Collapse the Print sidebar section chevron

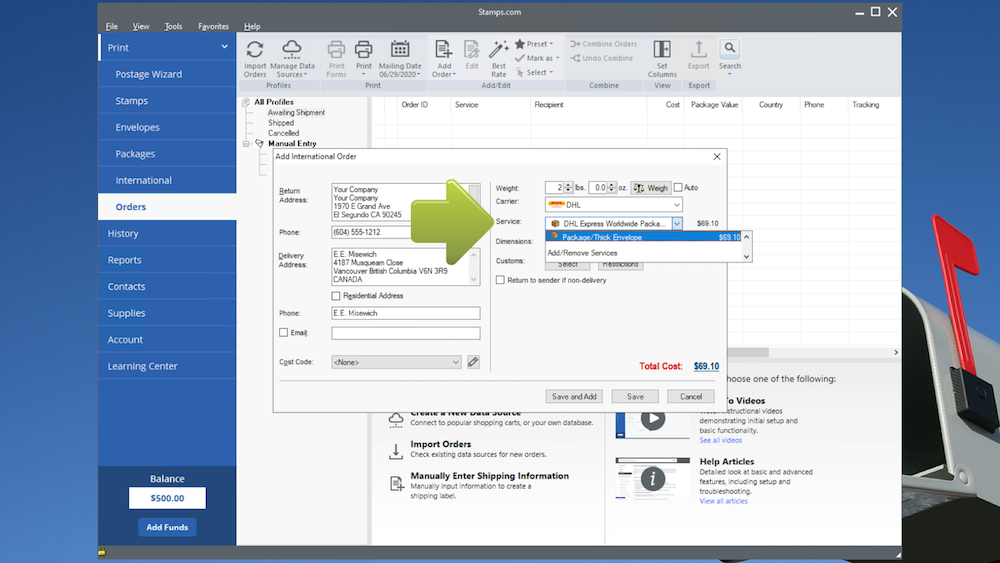(224, 47)
